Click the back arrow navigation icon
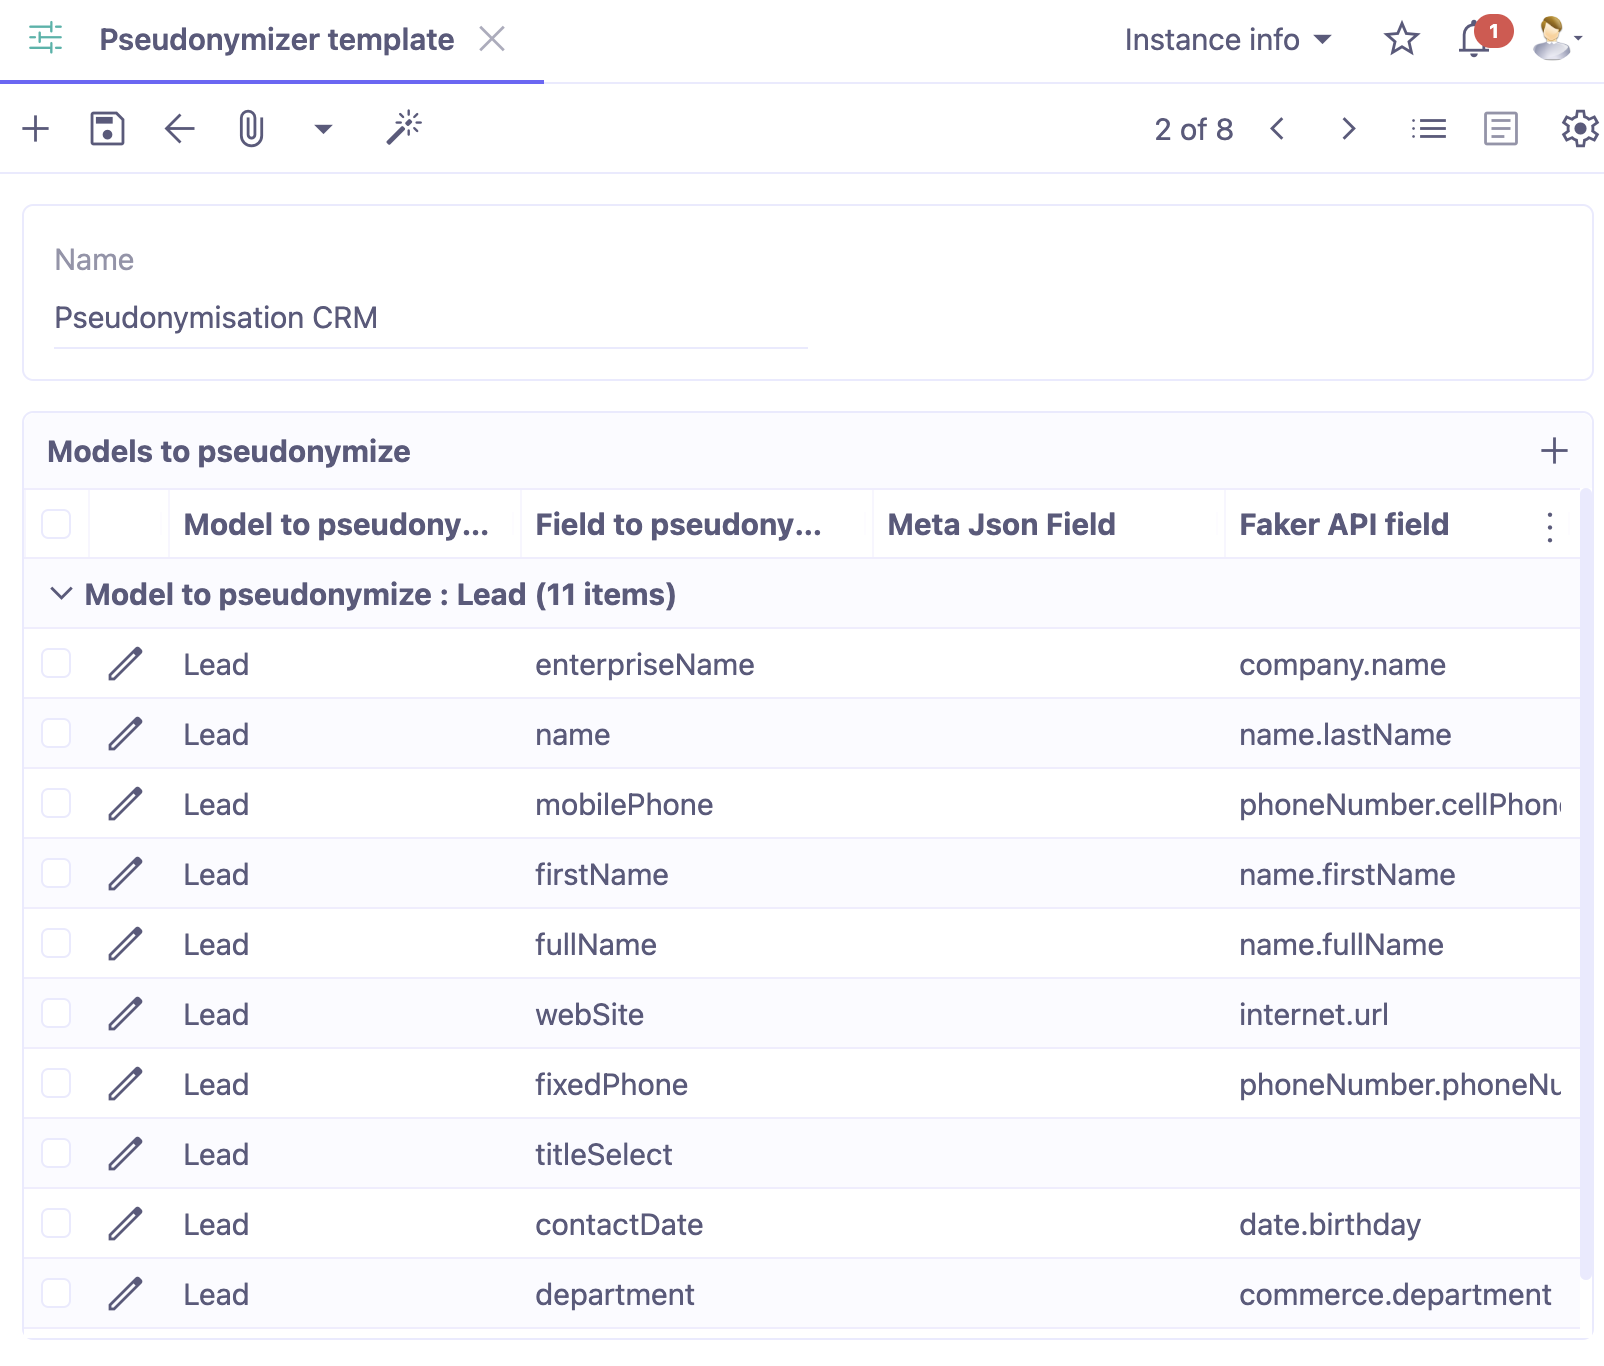 click(x=179, y=128)
